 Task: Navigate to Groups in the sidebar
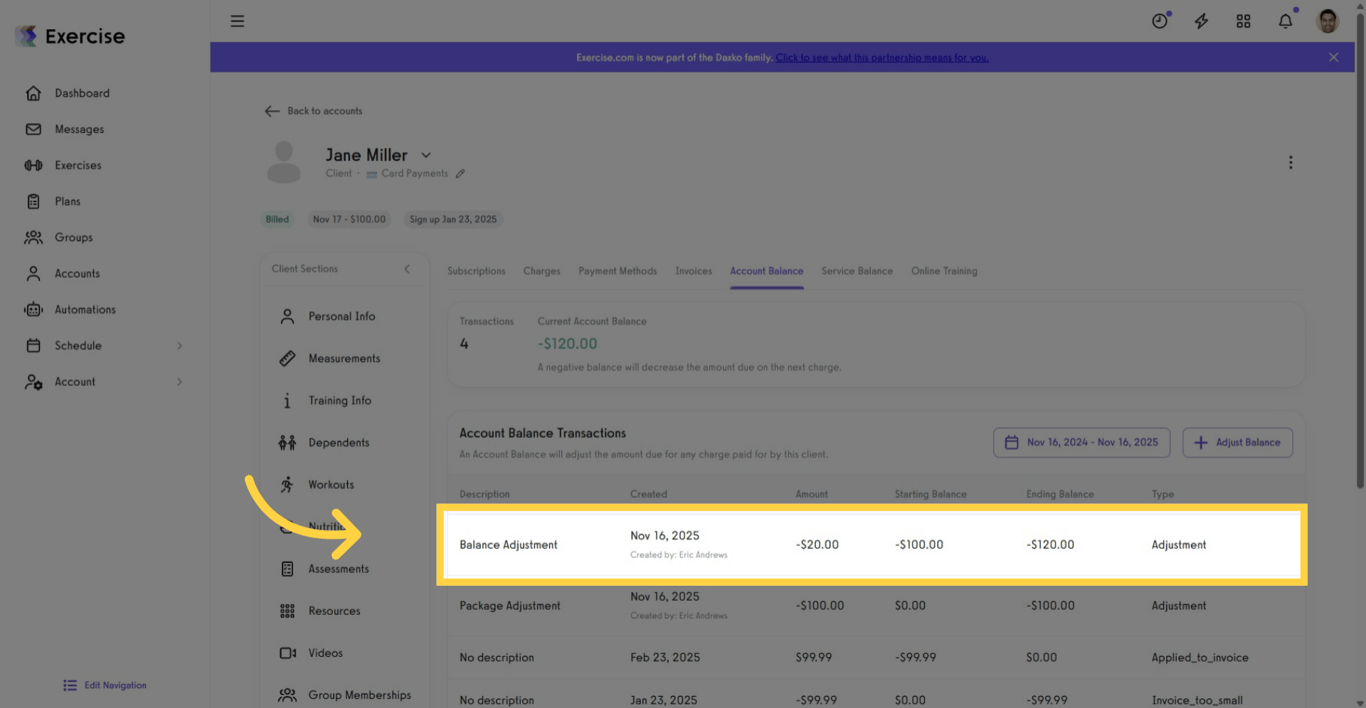[75, 237]
